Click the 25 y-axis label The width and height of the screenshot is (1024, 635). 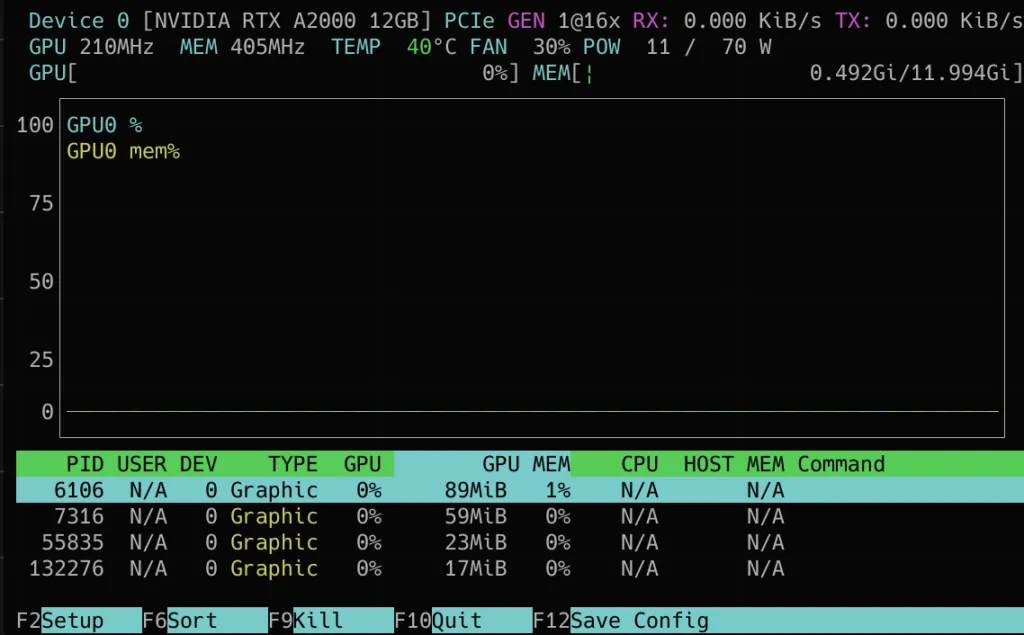click(x=41, y=360)
